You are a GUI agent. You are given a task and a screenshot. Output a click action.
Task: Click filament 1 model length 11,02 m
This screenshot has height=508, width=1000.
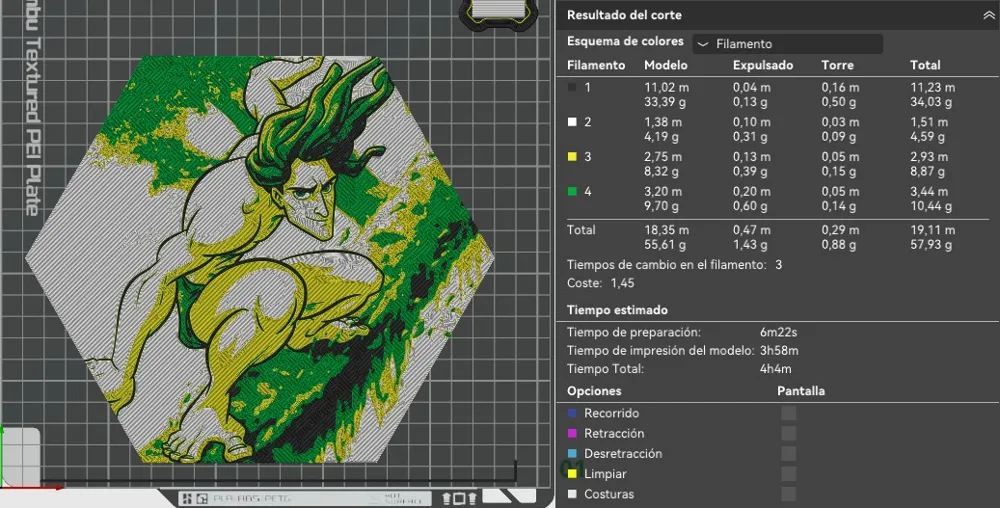pyautogui.click(x=666, y=87)
